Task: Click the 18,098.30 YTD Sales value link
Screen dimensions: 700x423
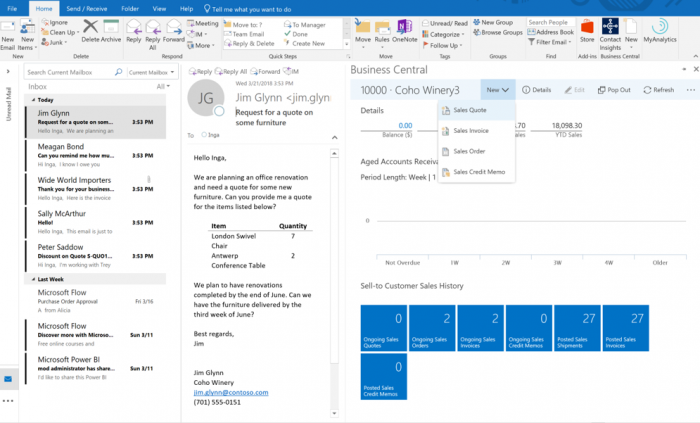Action: 567,125
